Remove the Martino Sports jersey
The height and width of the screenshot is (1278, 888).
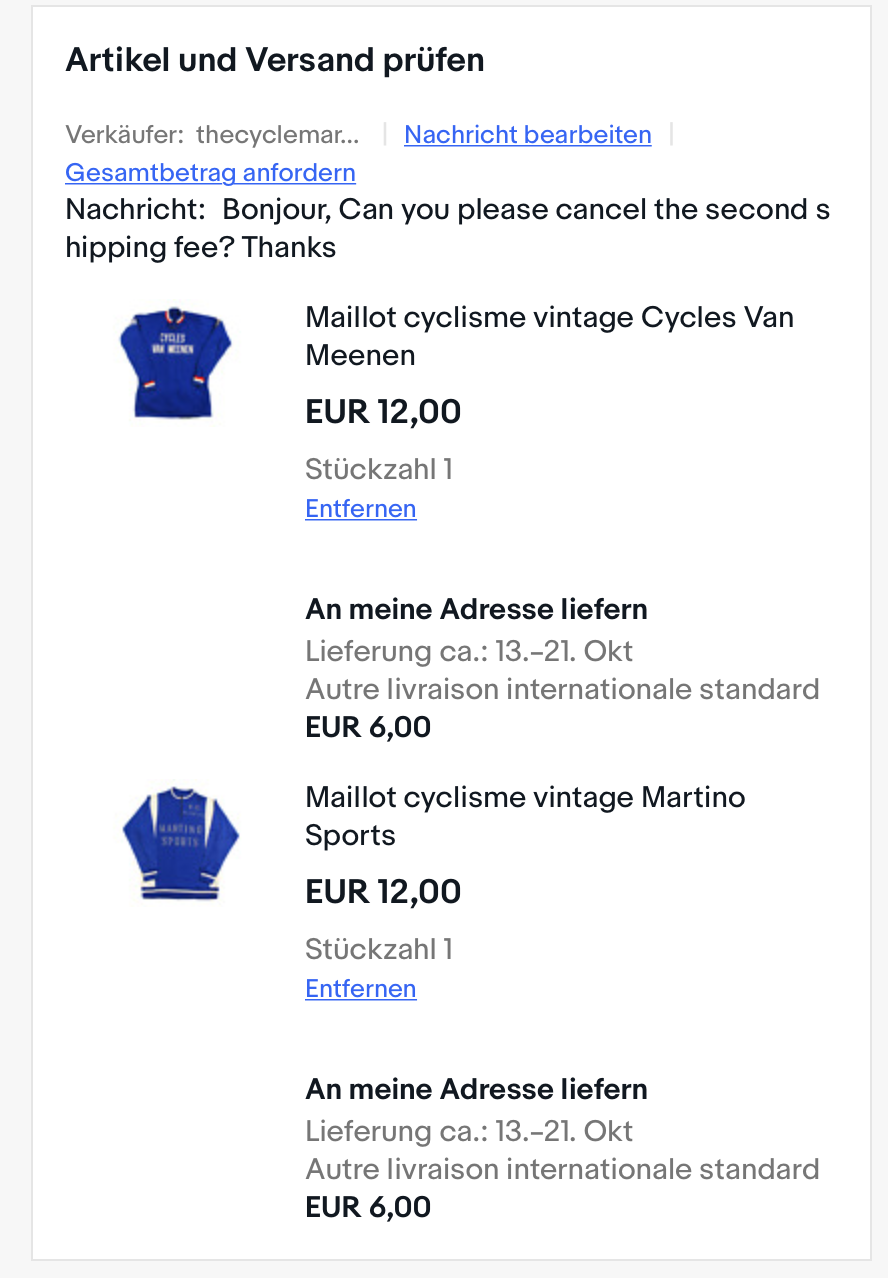coord(360,989)
